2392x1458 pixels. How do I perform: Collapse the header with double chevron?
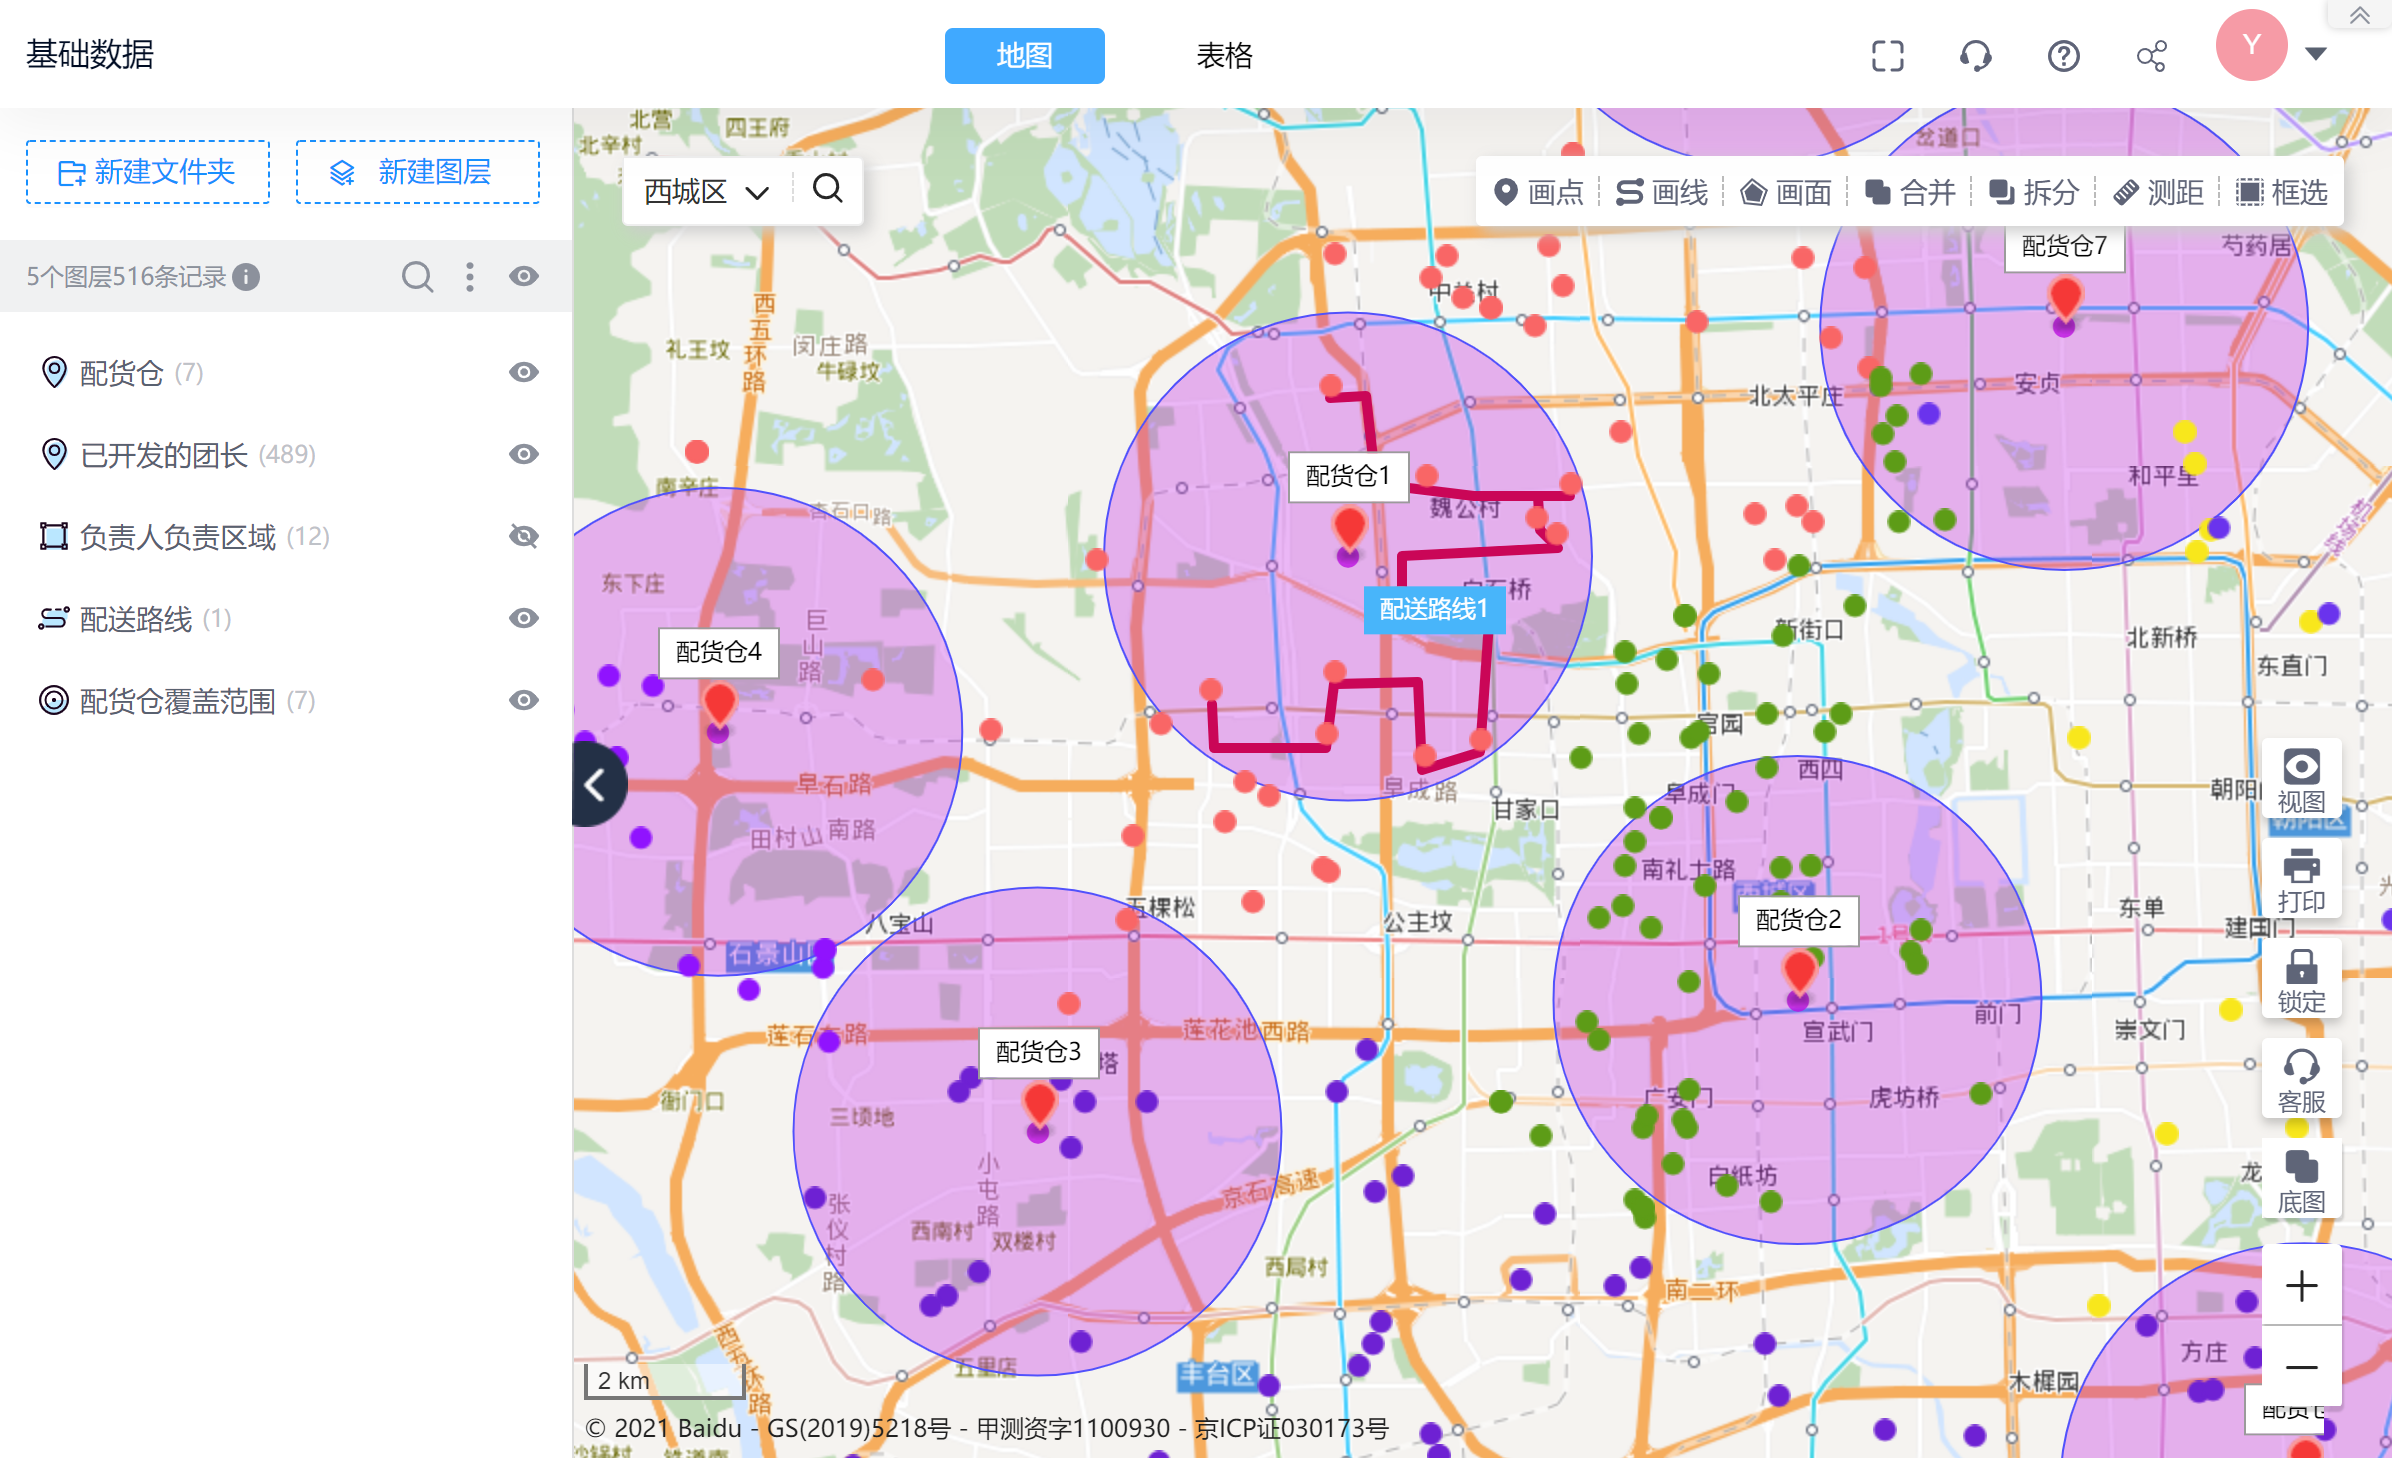pyautogui.click(x=2360, y=15)
